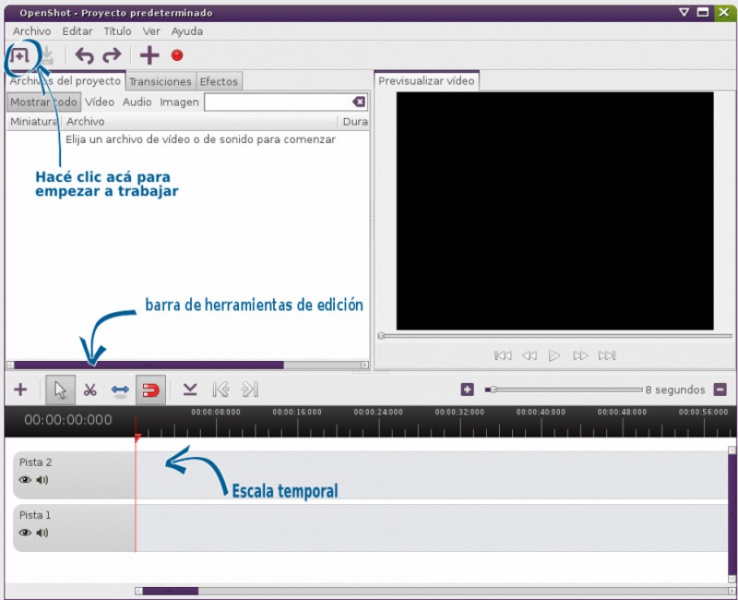This screenshot has width=738, height=600.
Task: Add a new track with the timeline plus icon
Action: tap(20, 390)
